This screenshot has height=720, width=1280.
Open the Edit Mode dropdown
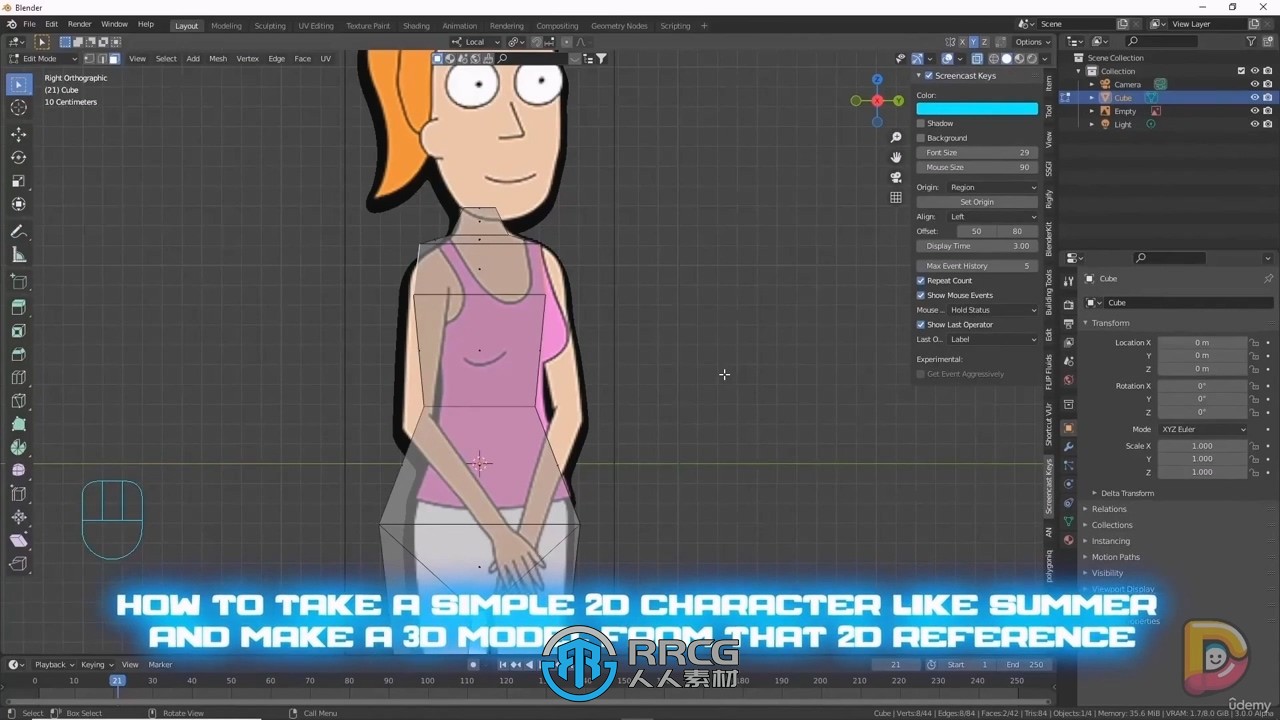(42, 59)
